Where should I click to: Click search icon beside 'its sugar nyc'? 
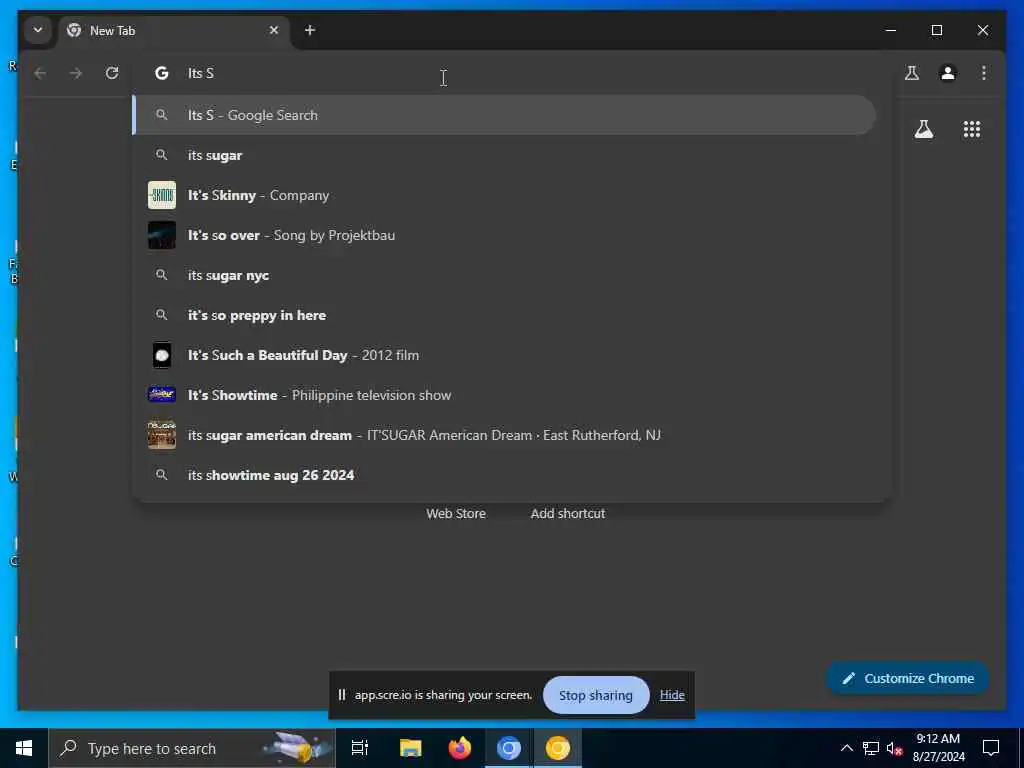(161, 275)
